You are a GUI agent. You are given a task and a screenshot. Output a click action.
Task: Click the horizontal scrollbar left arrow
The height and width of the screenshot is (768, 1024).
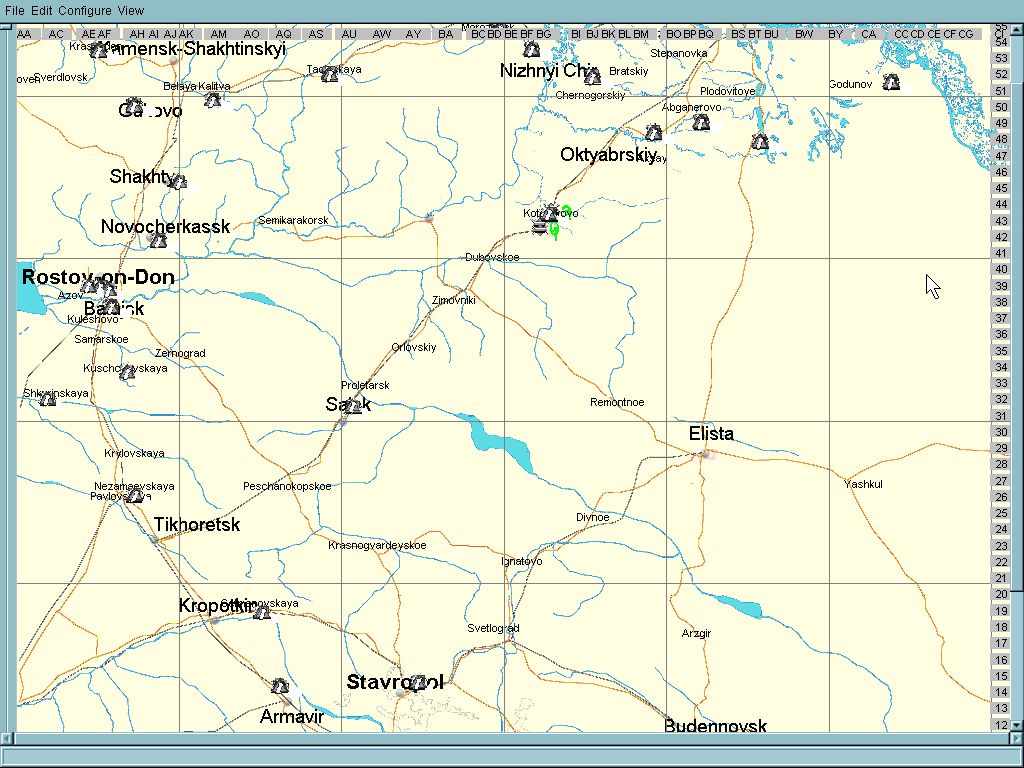(x=6, y=739)
